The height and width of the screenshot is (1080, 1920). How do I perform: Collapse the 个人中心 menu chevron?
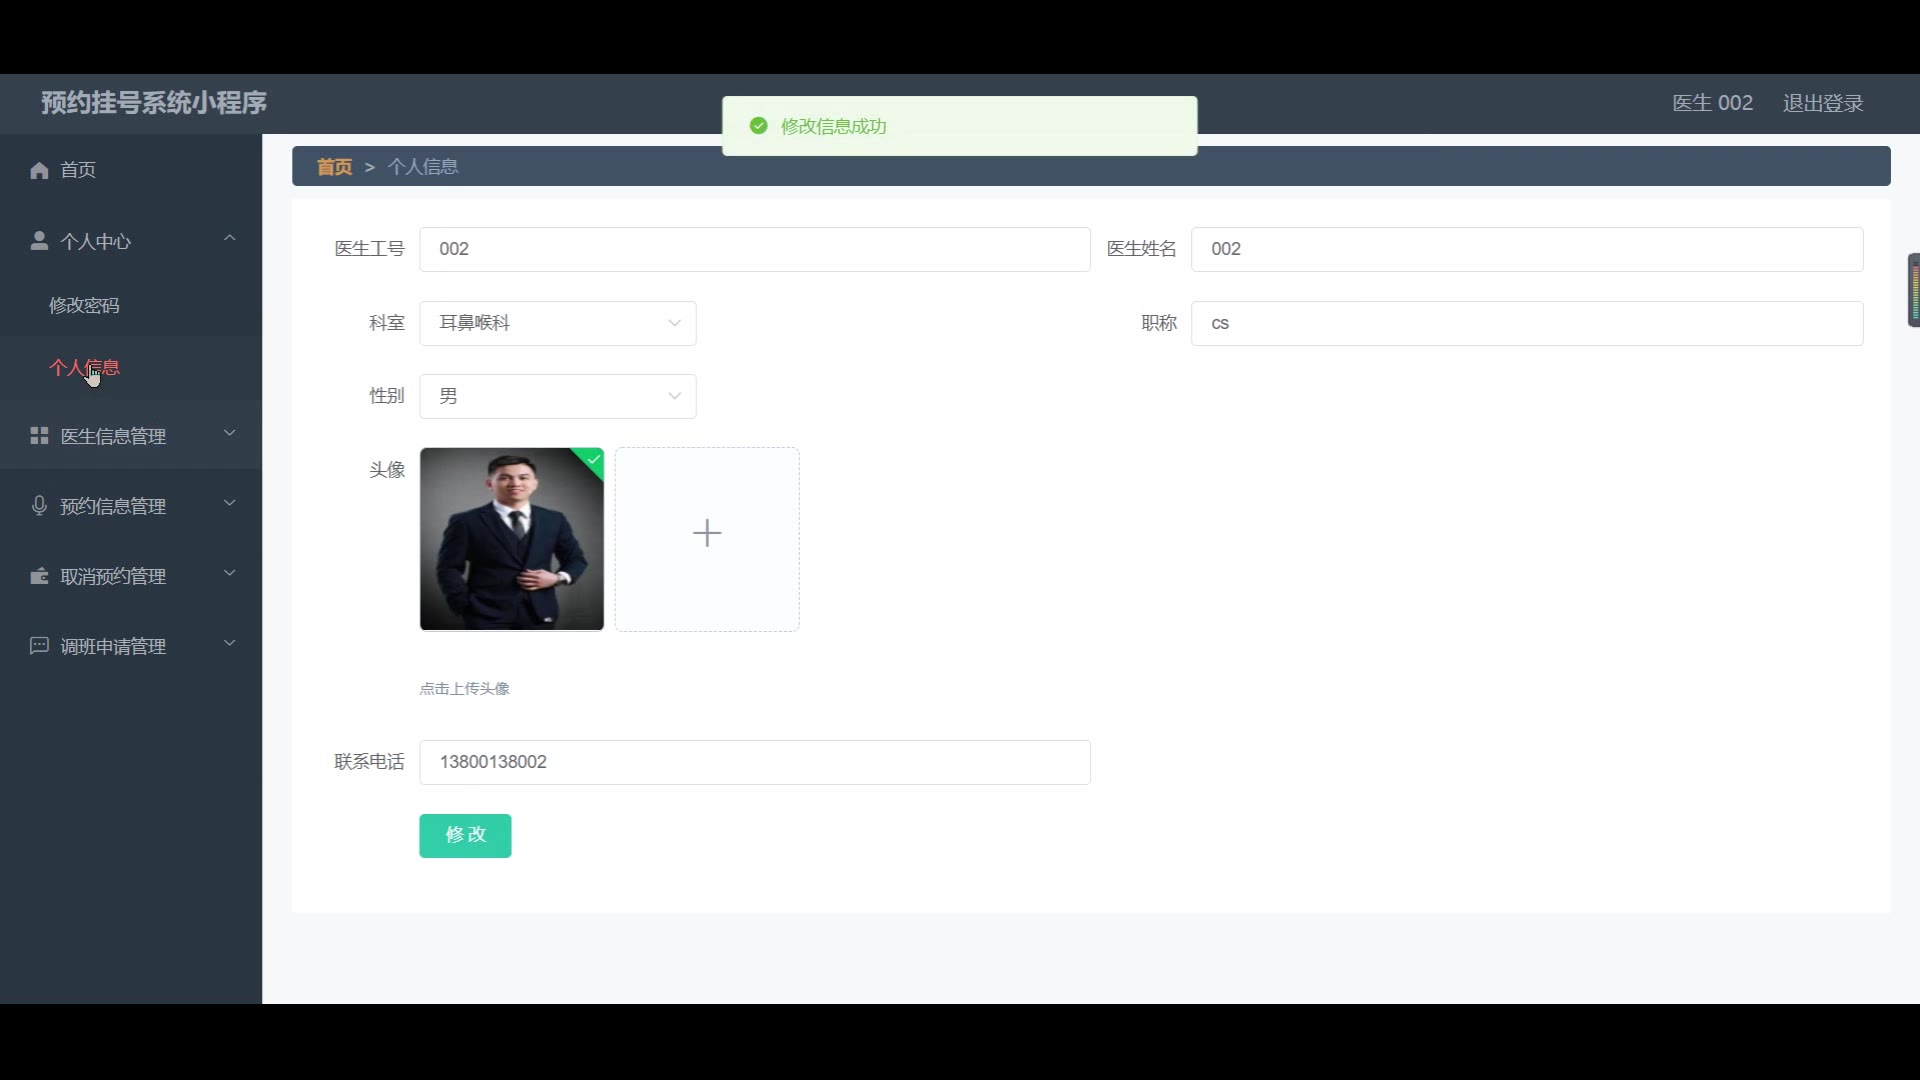point(229,238)
